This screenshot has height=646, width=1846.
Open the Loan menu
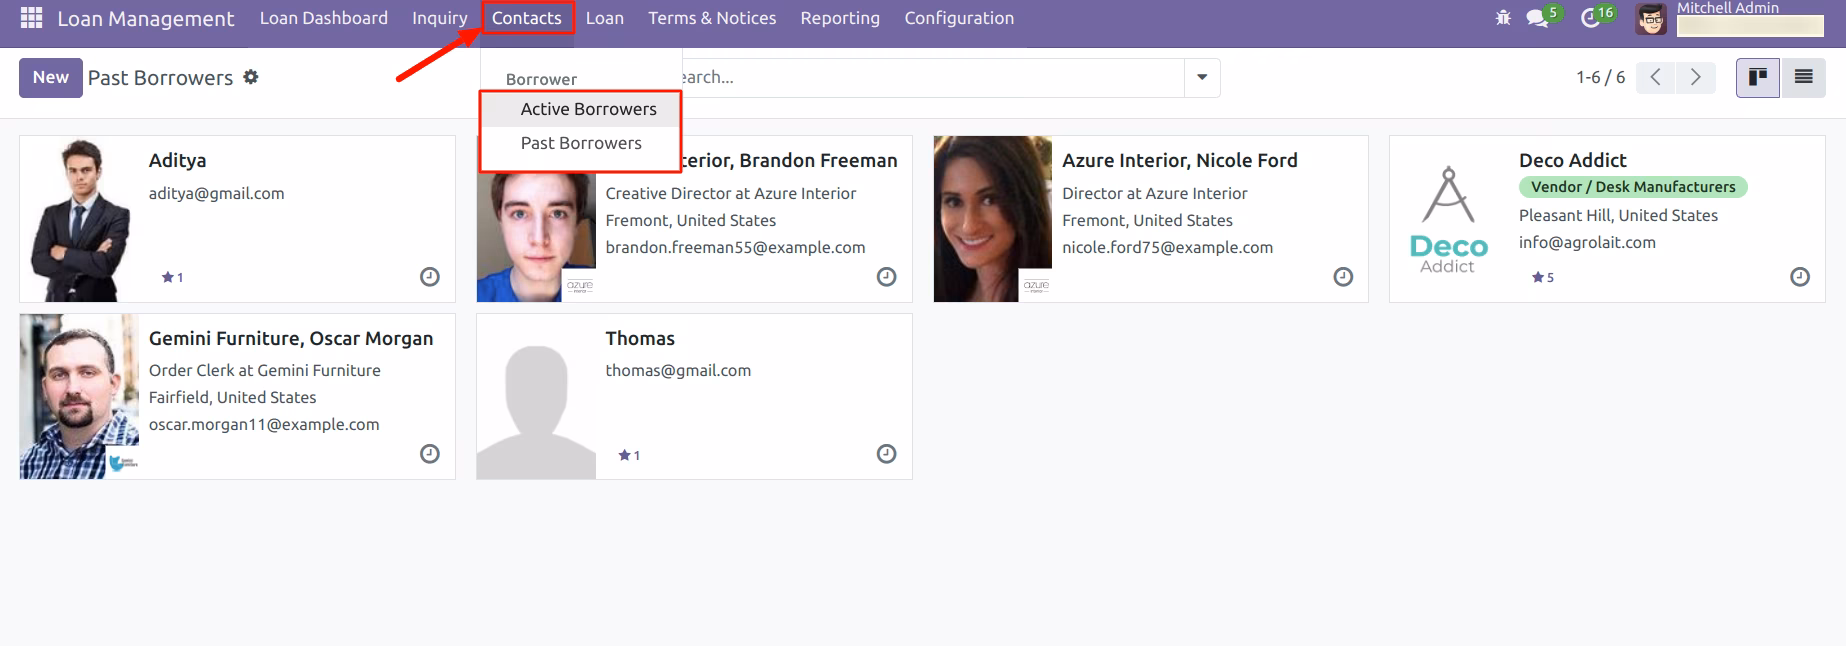pos(605,18)
